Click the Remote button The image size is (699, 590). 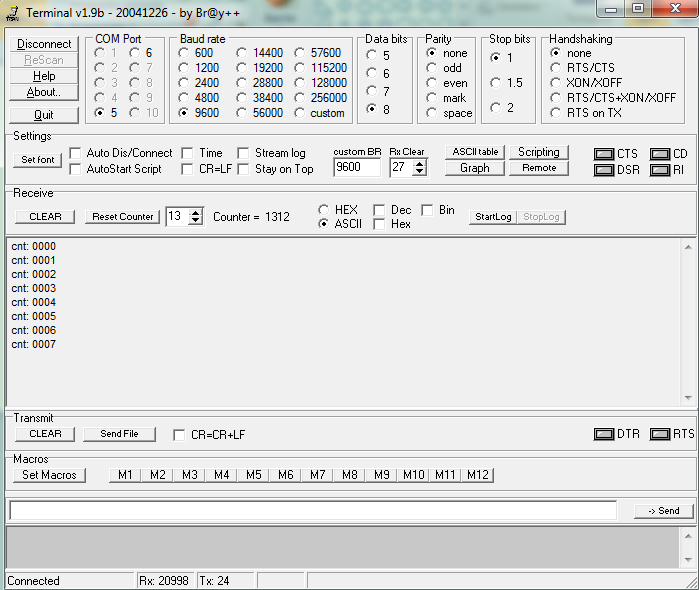pos(539,168)
